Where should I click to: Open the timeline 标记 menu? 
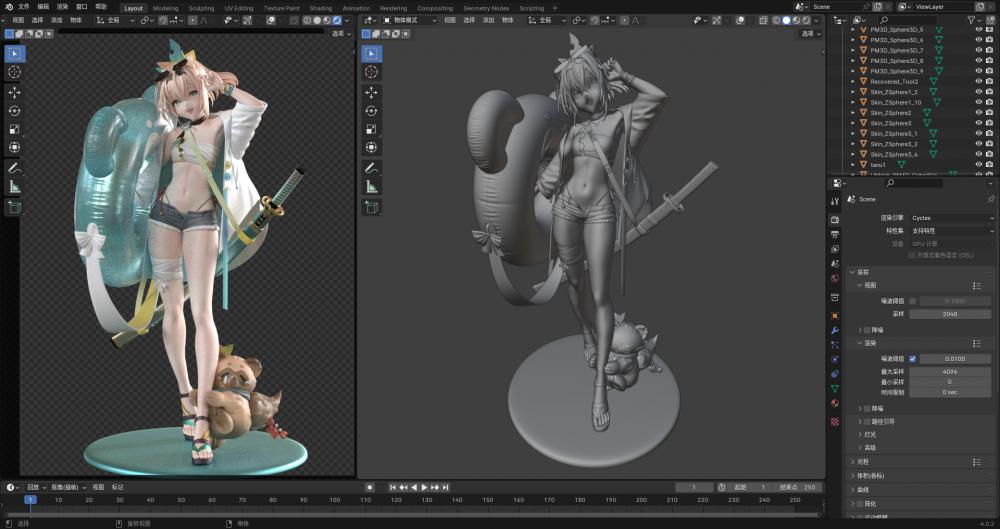[118, 488]
